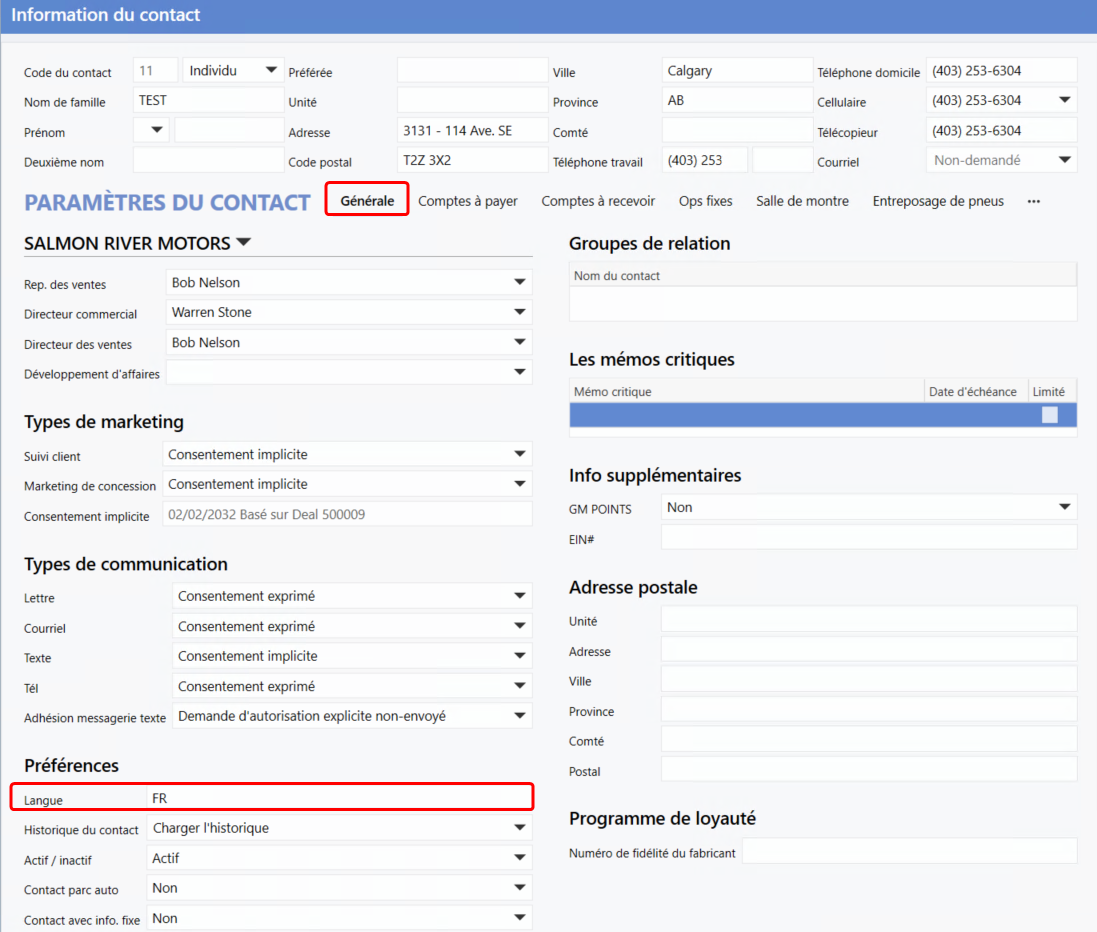This screenshot has width=1097, height=932.
Task: Open the Ops fixes tab
Action: (x=705, y=201)
